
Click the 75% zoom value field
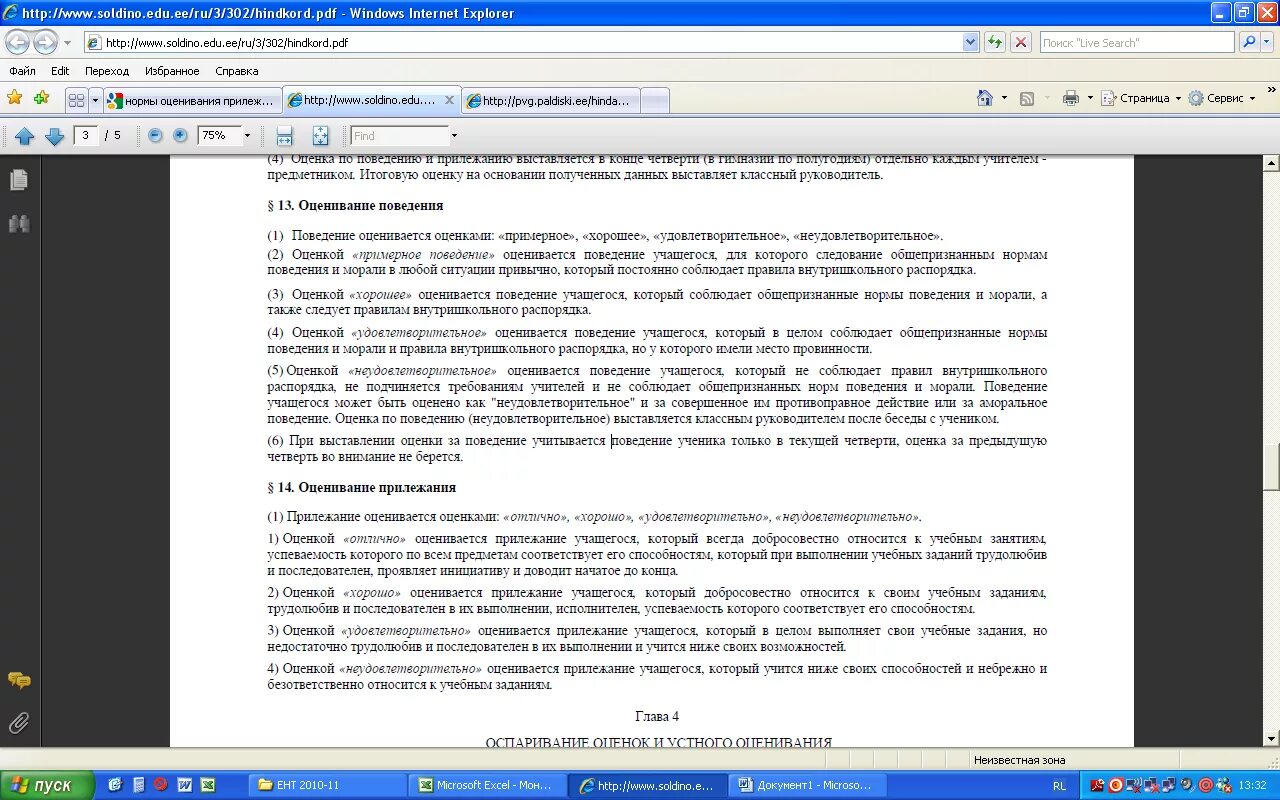pos(219,135)
